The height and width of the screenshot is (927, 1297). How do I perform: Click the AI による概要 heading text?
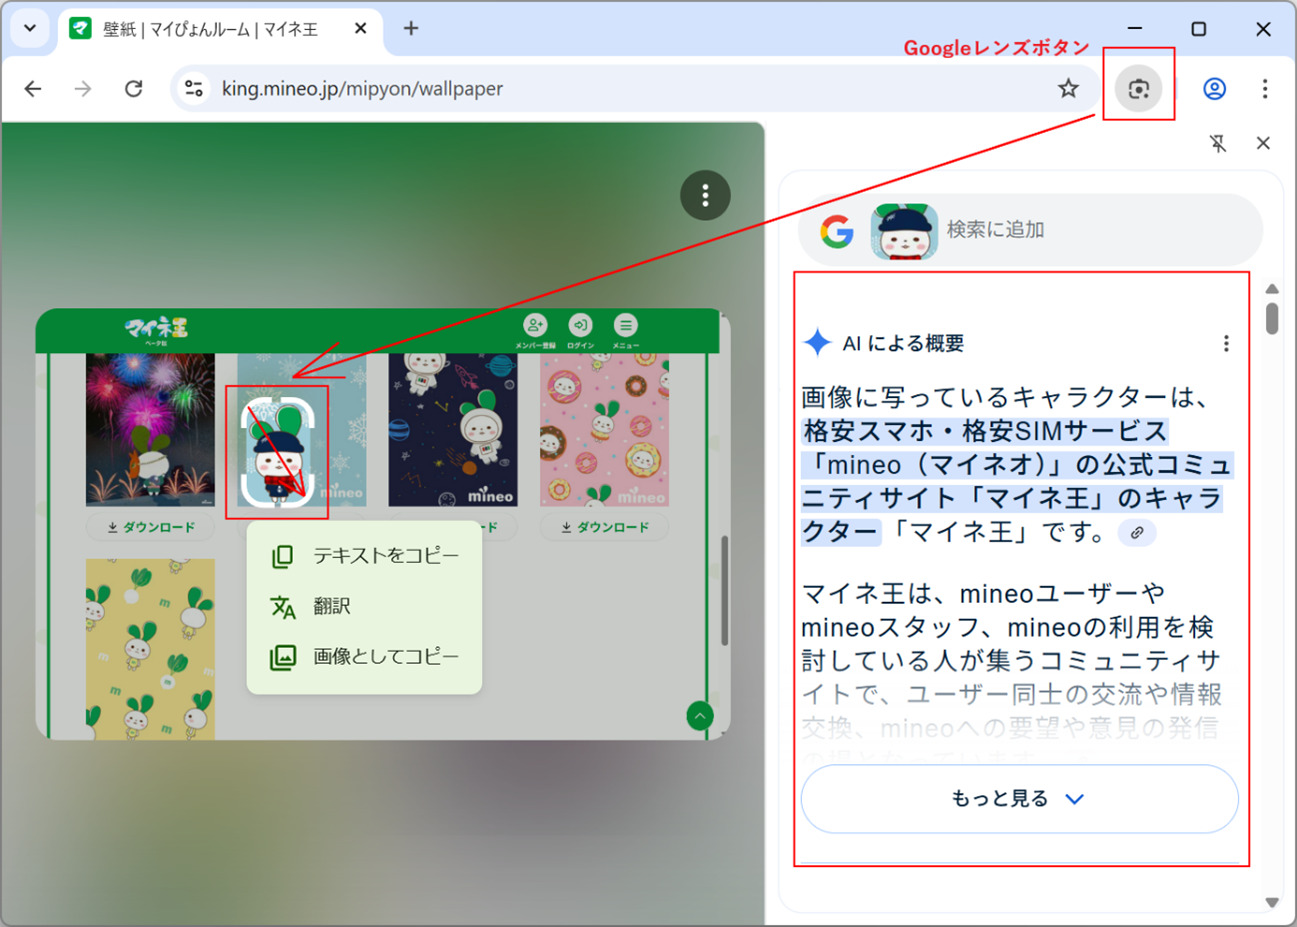tap(903, 344)
